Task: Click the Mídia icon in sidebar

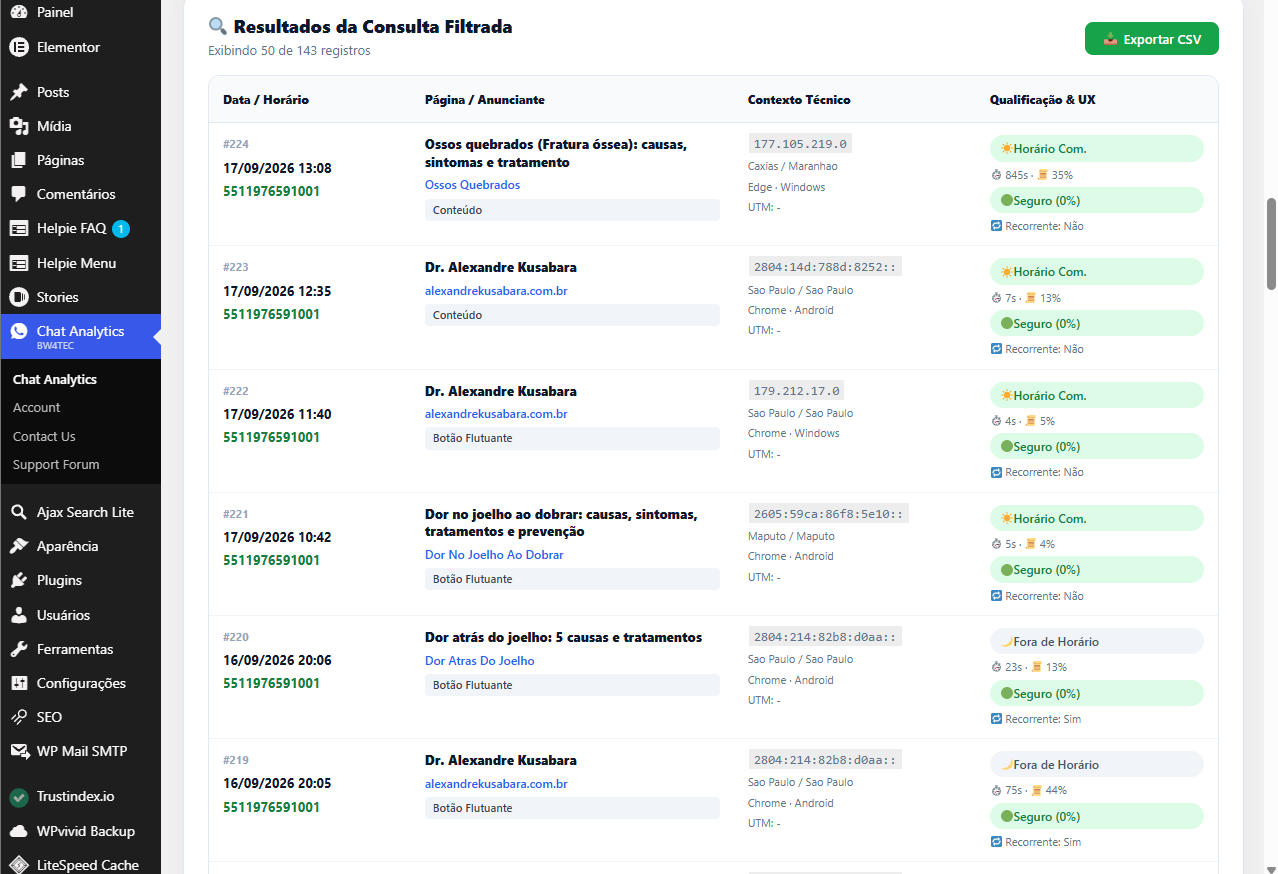Action: [18, 126]
